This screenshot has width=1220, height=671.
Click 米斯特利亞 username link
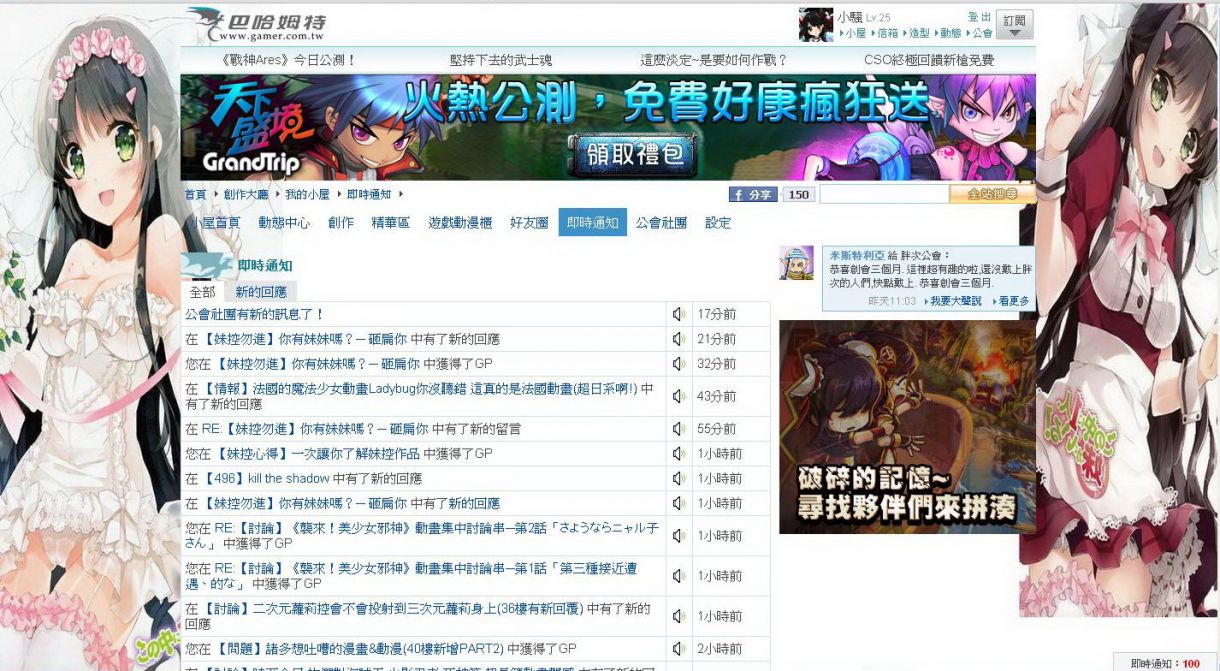(857, 255)
